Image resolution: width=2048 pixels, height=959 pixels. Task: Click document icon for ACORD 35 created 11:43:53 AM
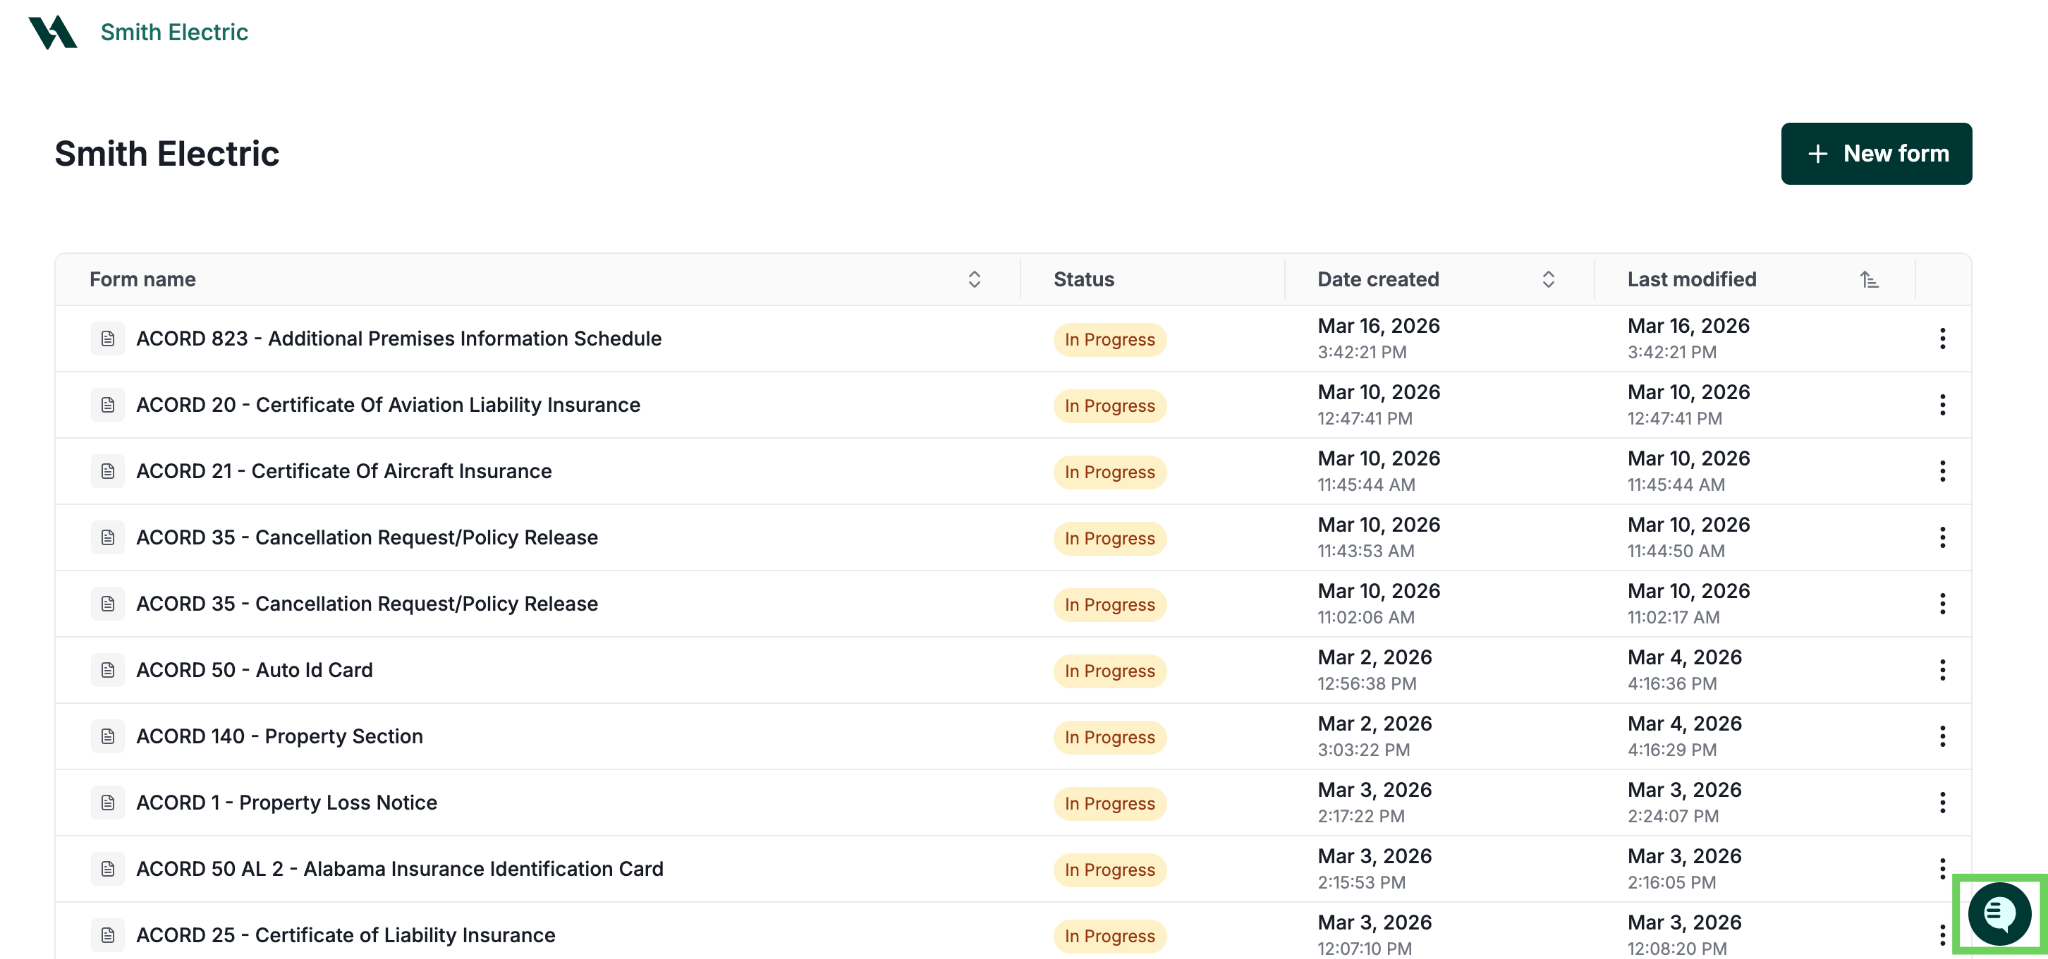pos(108,538)
